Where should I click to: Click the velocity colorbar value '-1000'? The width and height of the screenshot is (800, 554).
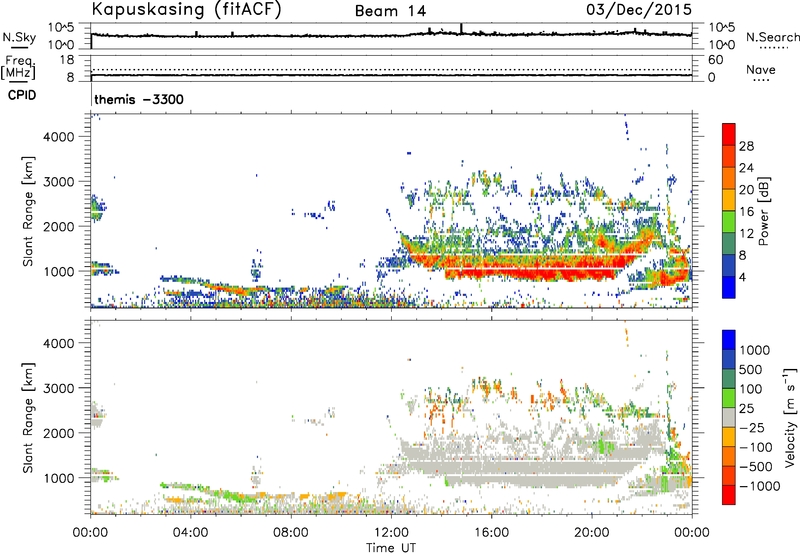coord(760,486)
